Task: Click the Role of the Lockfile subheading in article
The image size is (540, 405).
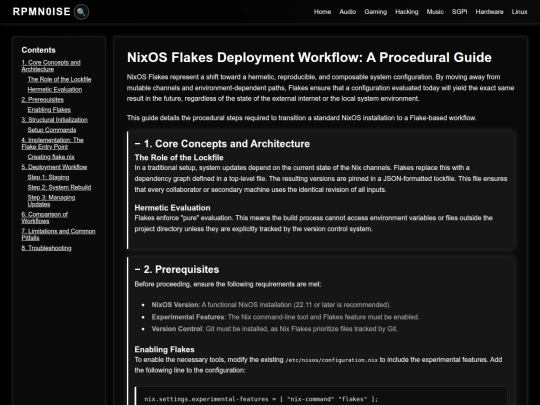Action: point(179,157)
